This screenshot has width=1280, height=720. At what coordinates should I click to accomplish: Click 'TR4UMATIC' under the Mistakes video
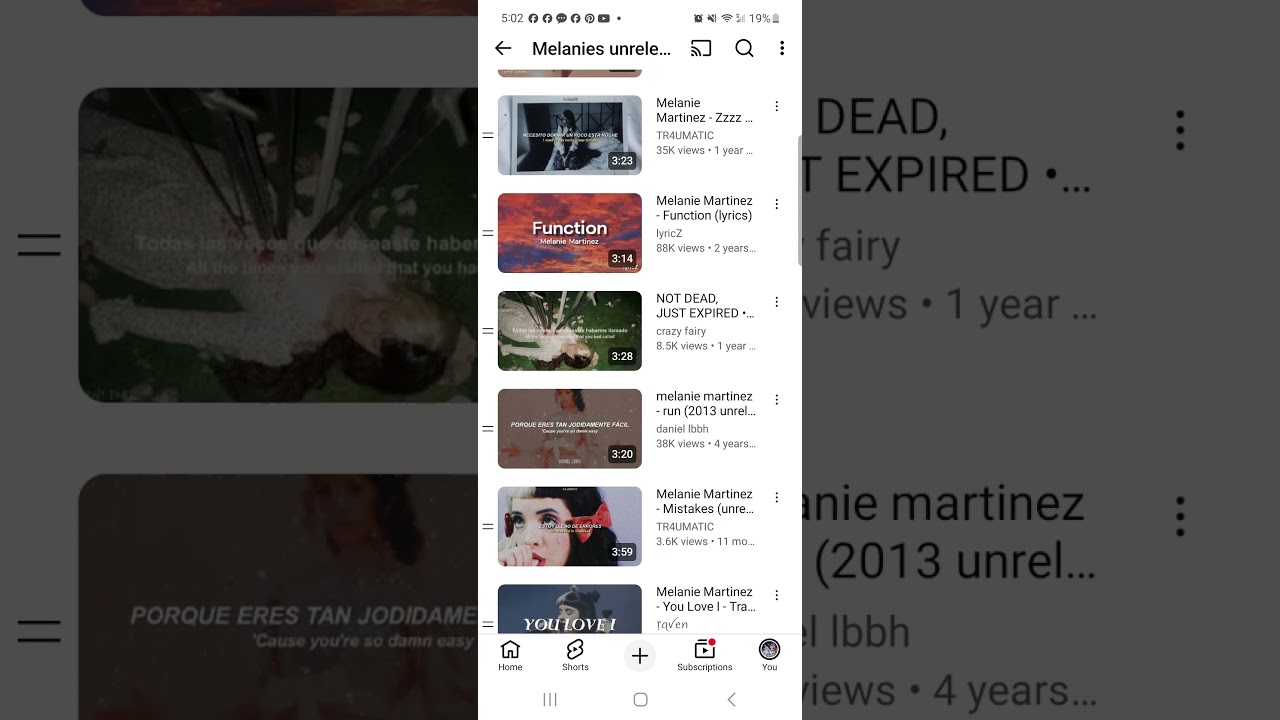[x=685, y=527]
